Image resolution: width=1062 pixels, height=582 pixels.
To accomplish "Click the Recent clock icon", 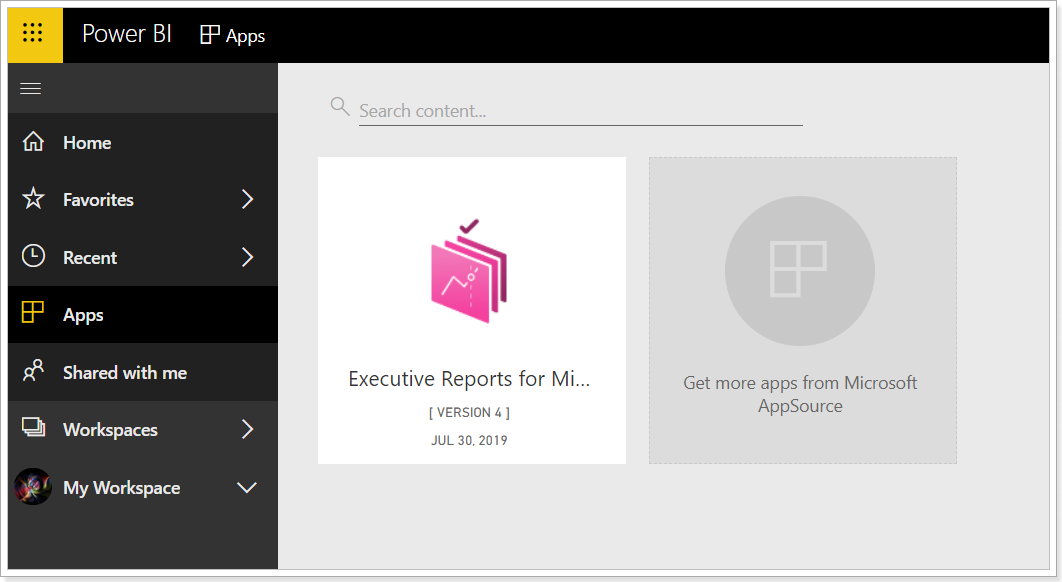I will (33, 256).
